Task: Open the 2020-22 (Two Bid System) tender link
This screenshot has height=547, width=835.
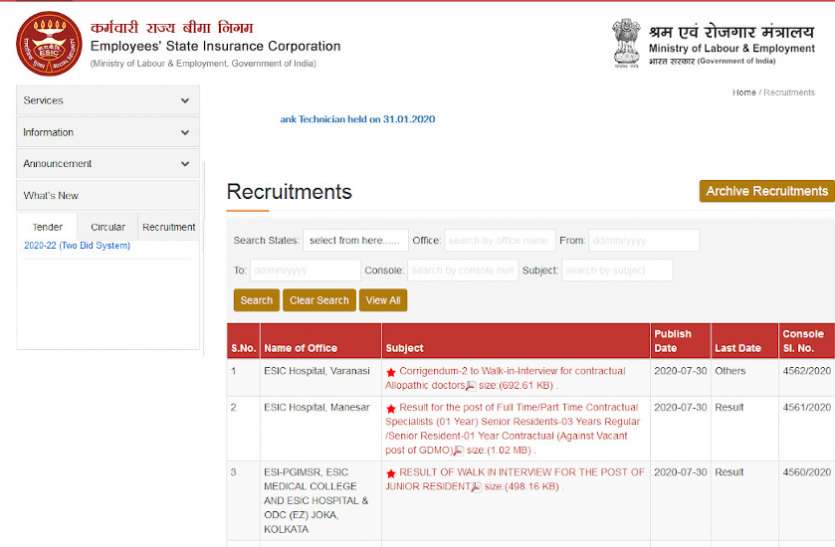Action: tap(77, 246)
